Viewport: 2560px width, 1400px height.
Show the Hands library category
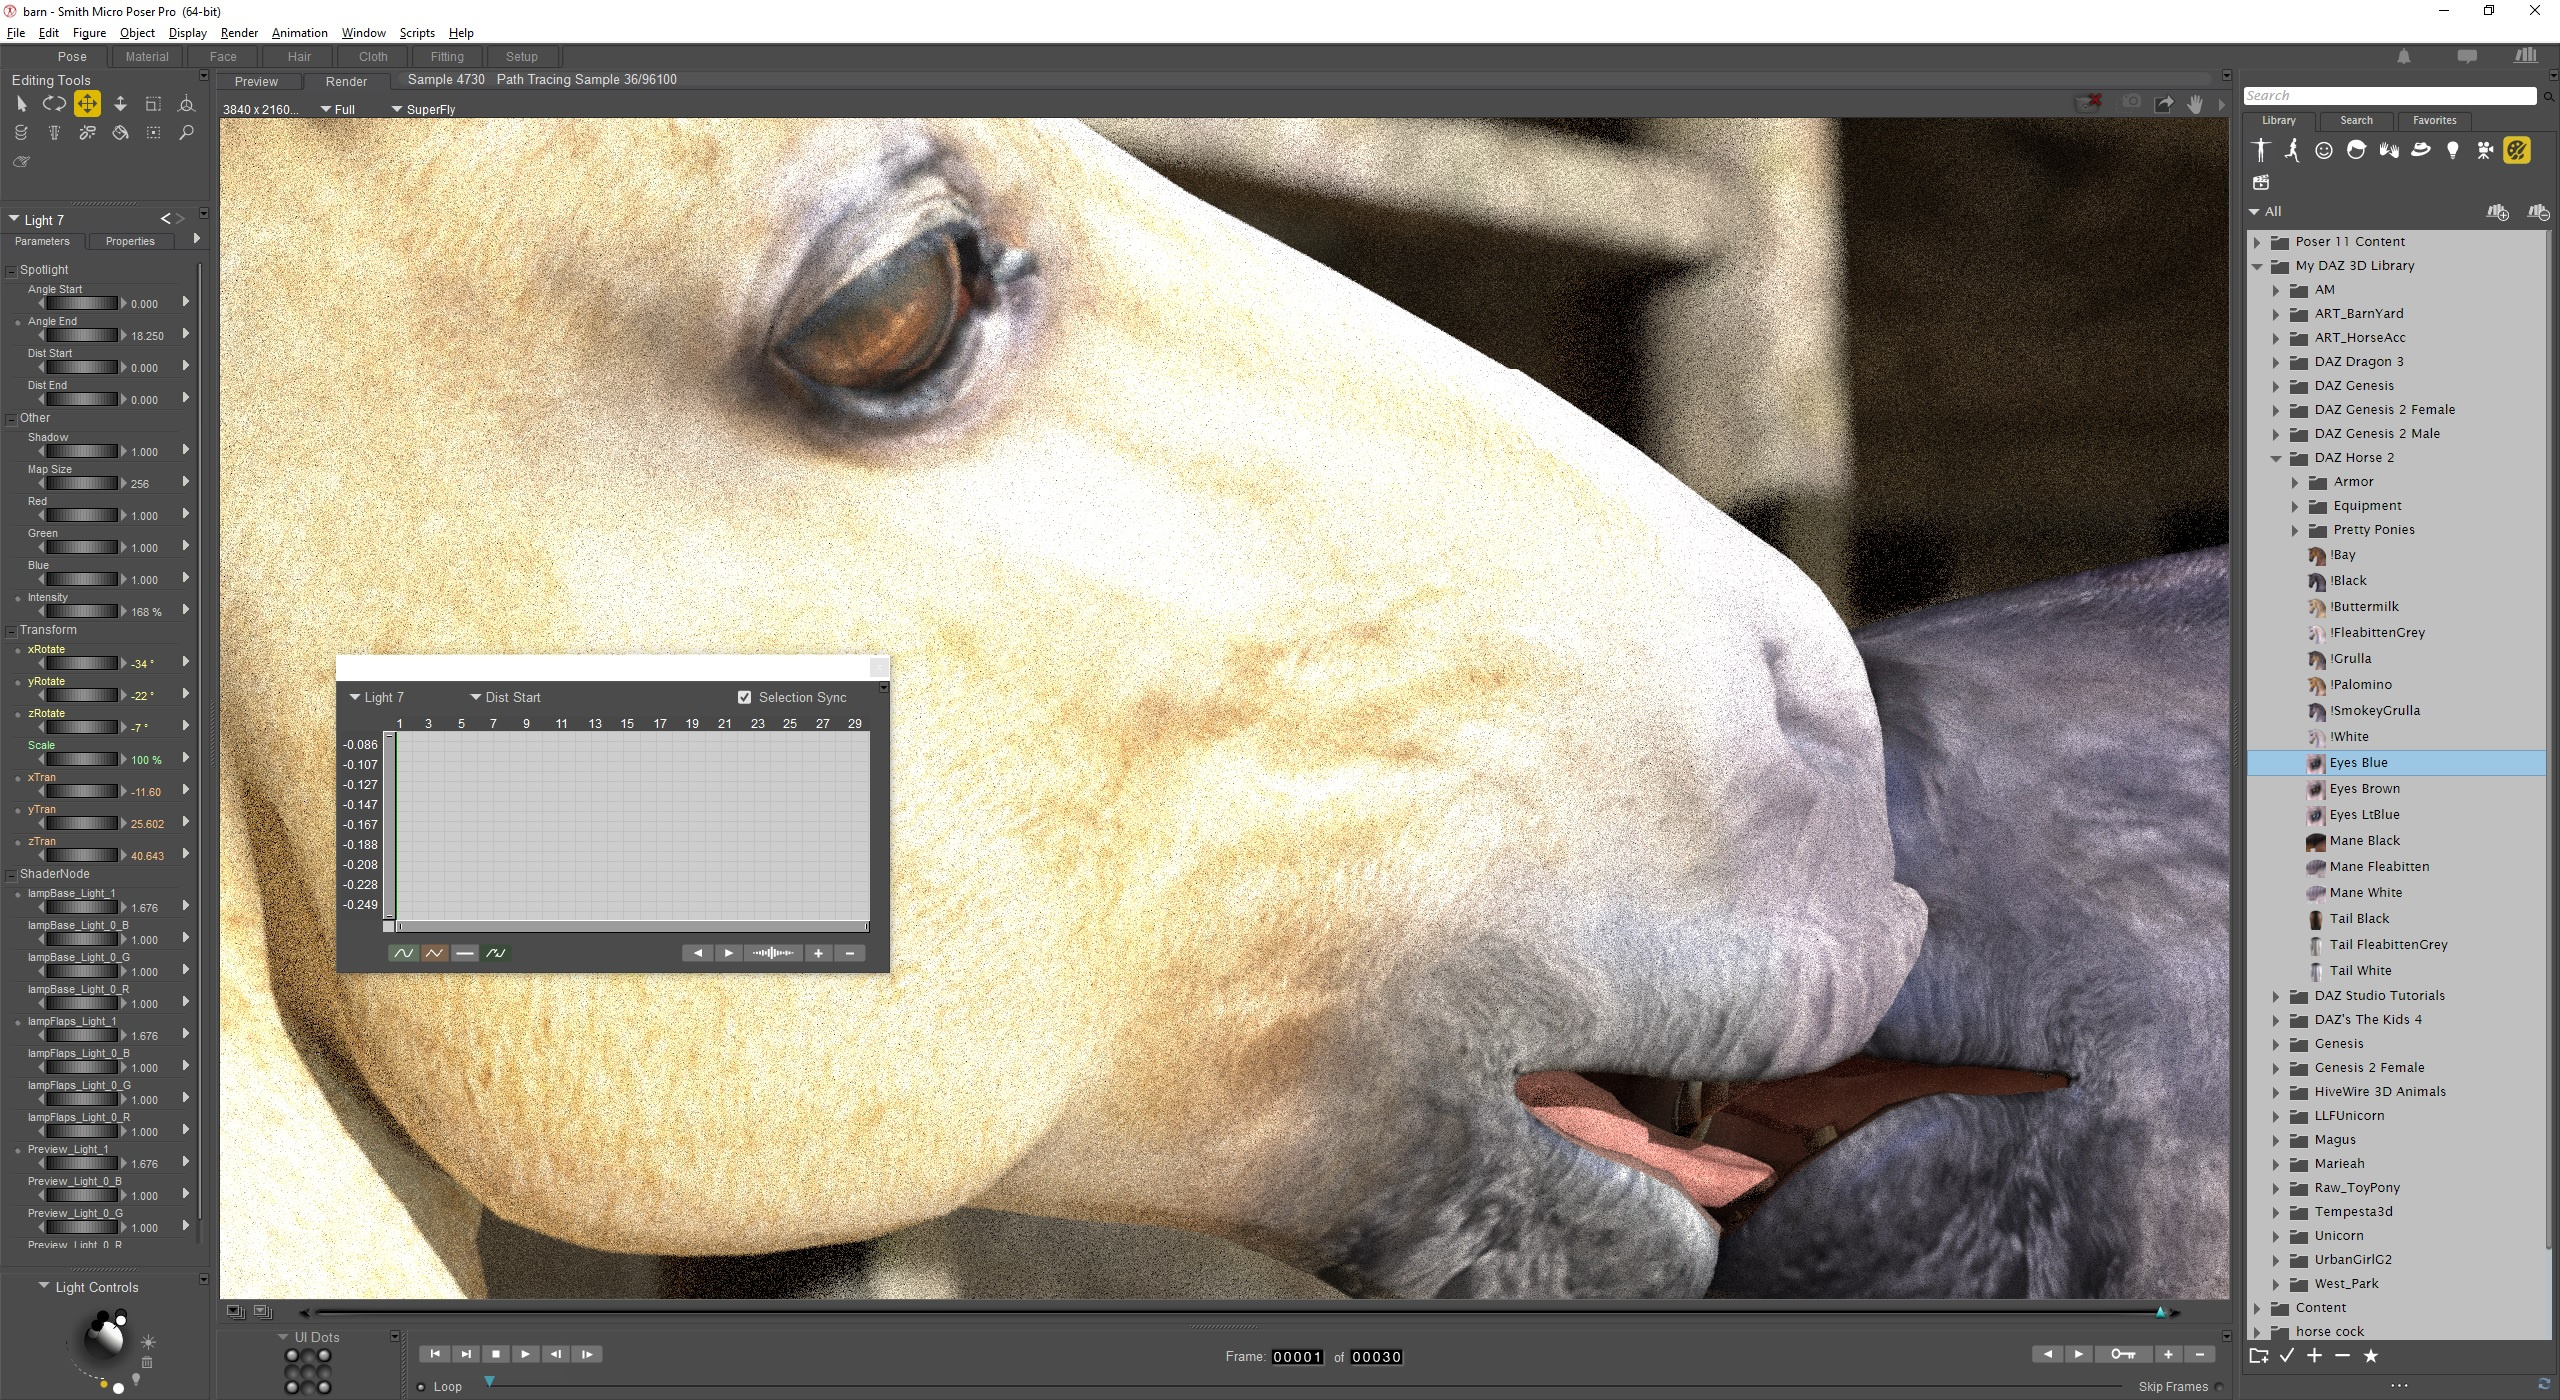pos(2389,151)
